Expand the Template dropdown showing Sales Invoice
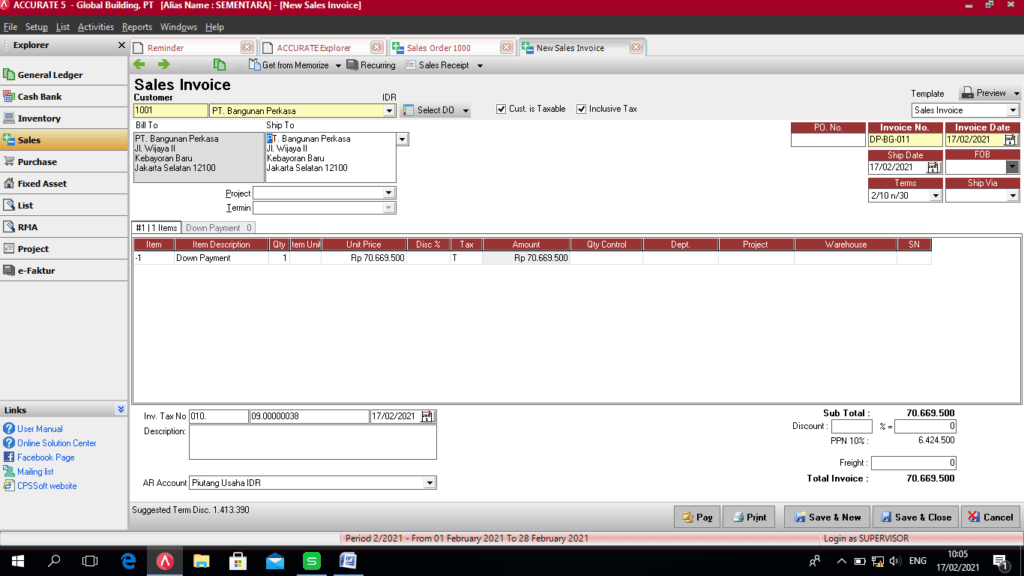The image size is (1024, 576). coord(1013,111)
